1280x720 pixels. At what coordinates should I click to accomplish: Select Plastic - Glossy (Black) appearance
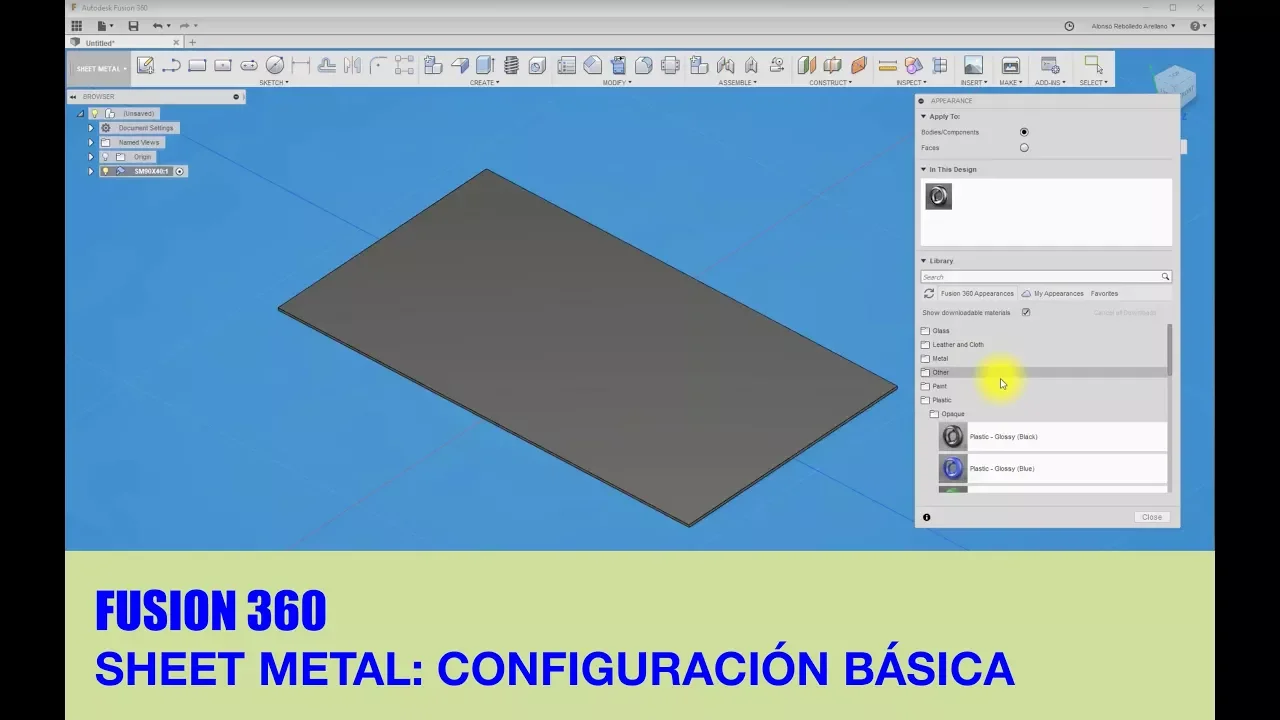tap(1052, 437)
